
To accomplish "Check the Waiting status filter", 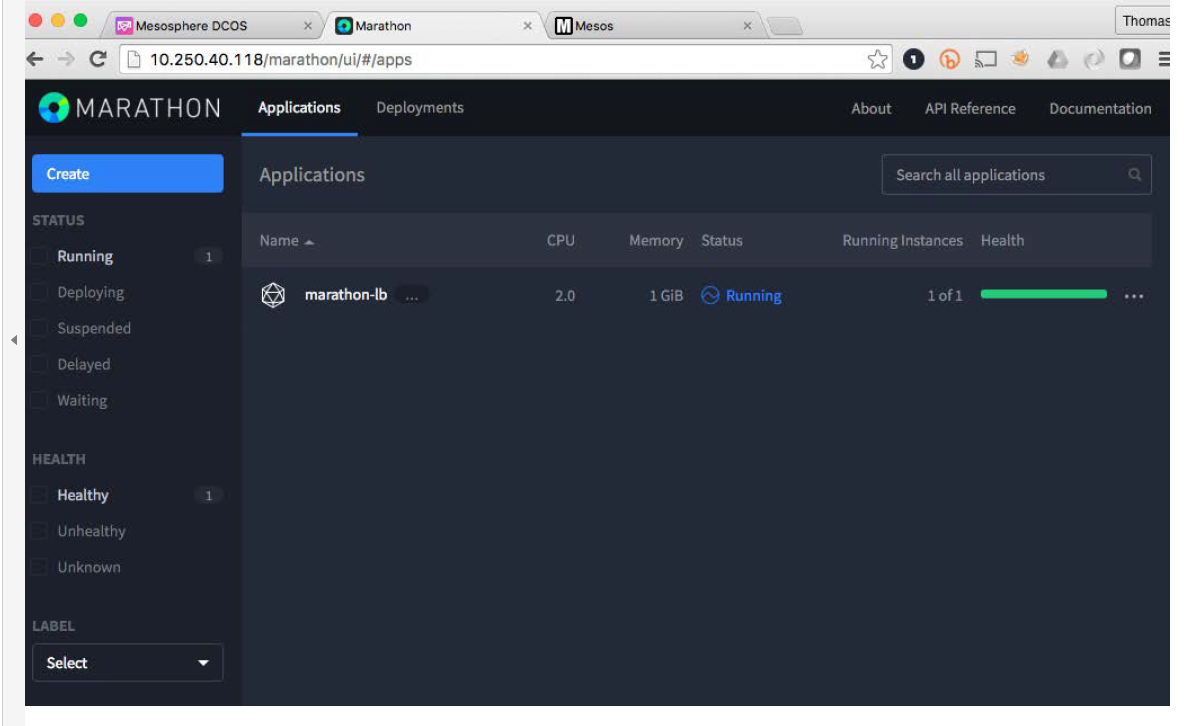I will pos(40,400).
